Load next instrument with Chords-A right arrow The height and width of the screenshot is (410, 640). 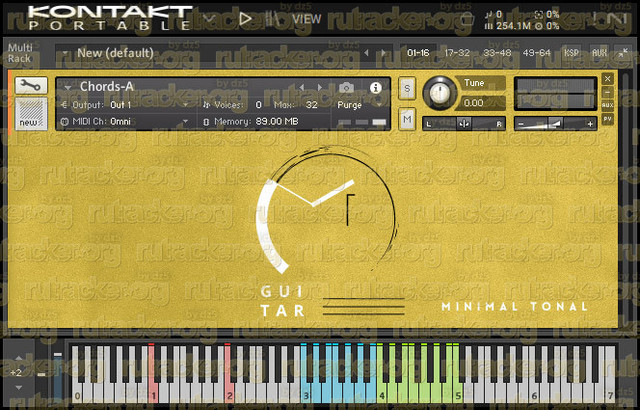pos(320,87)
